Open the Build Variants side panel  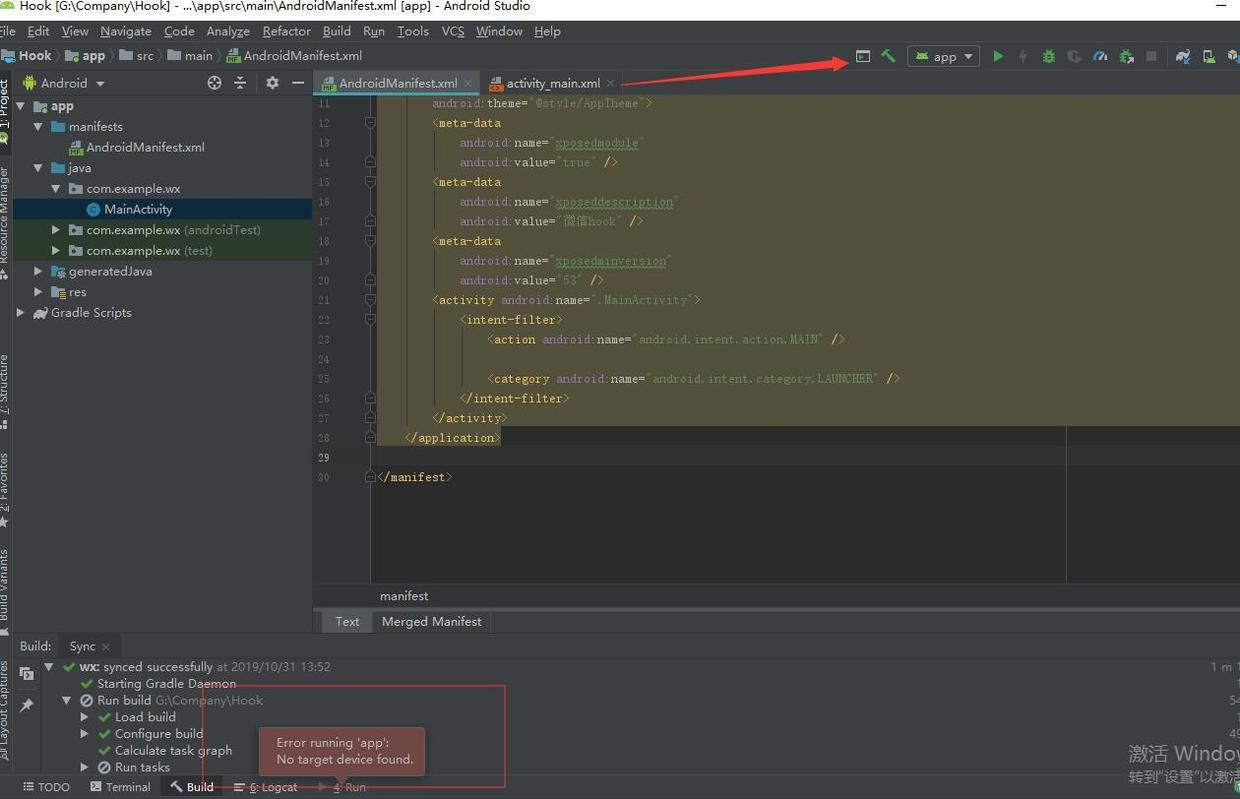(x=5, y=590)
